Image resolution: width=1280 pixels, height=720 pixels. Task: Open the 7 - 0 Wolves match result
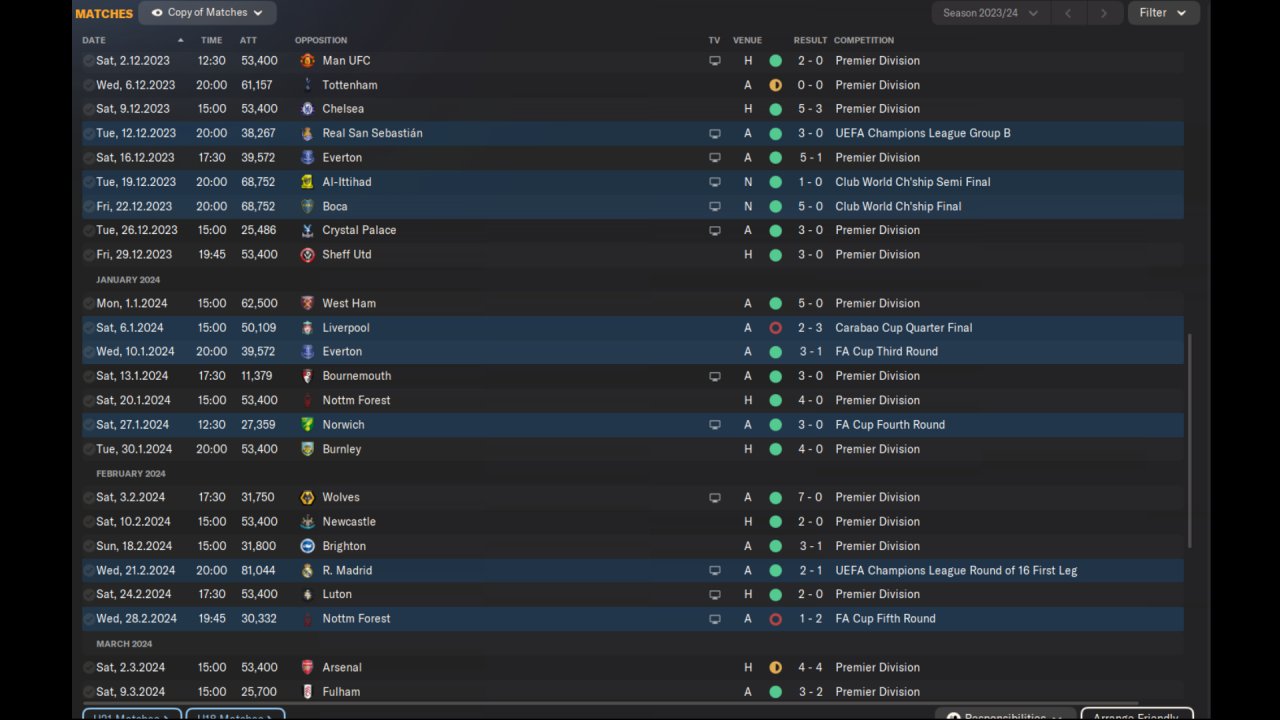(810, 497)
